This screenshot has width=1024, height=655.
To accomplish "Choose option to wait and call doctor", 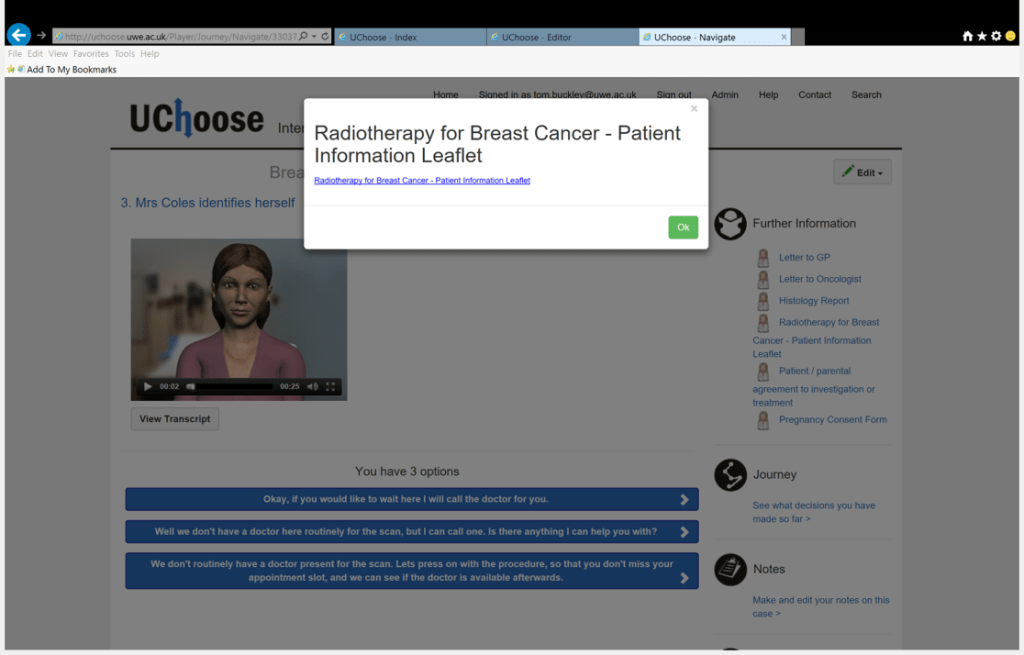I will click(x=411, y=499).
